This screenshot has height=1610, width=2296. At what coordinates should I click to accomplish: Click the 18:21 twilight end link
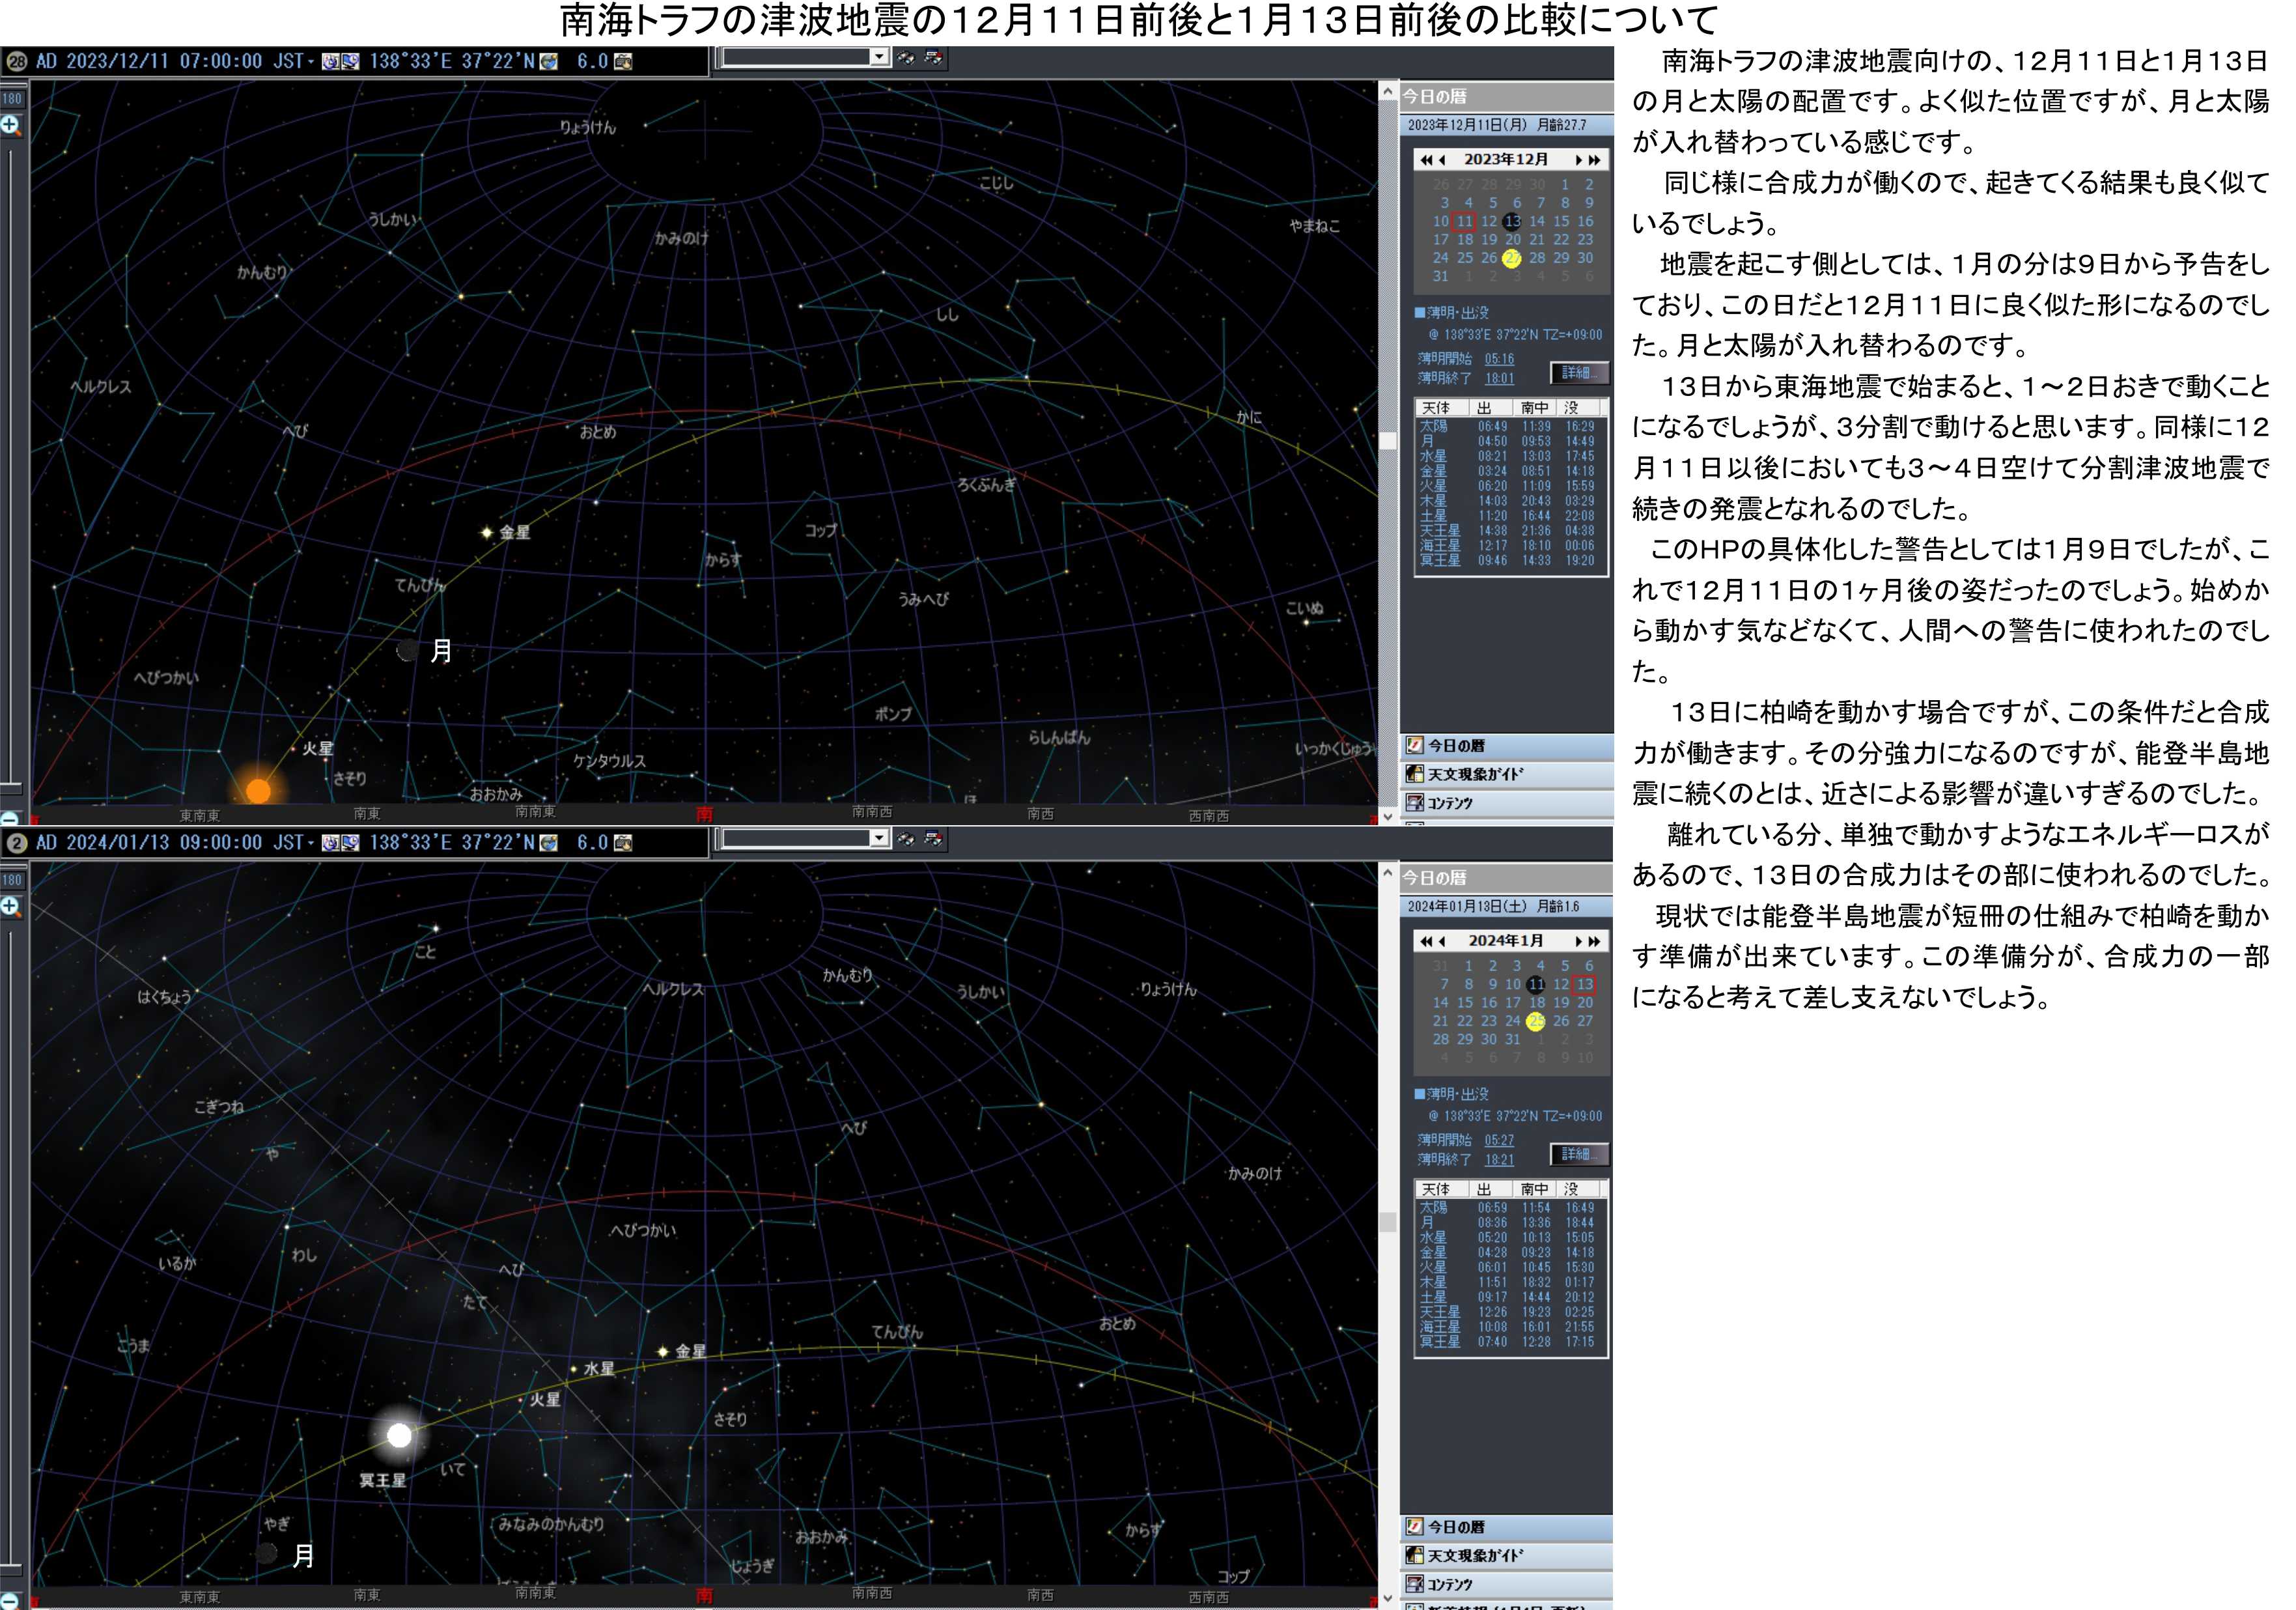pyautogui.click(x=1499, y=1161)
